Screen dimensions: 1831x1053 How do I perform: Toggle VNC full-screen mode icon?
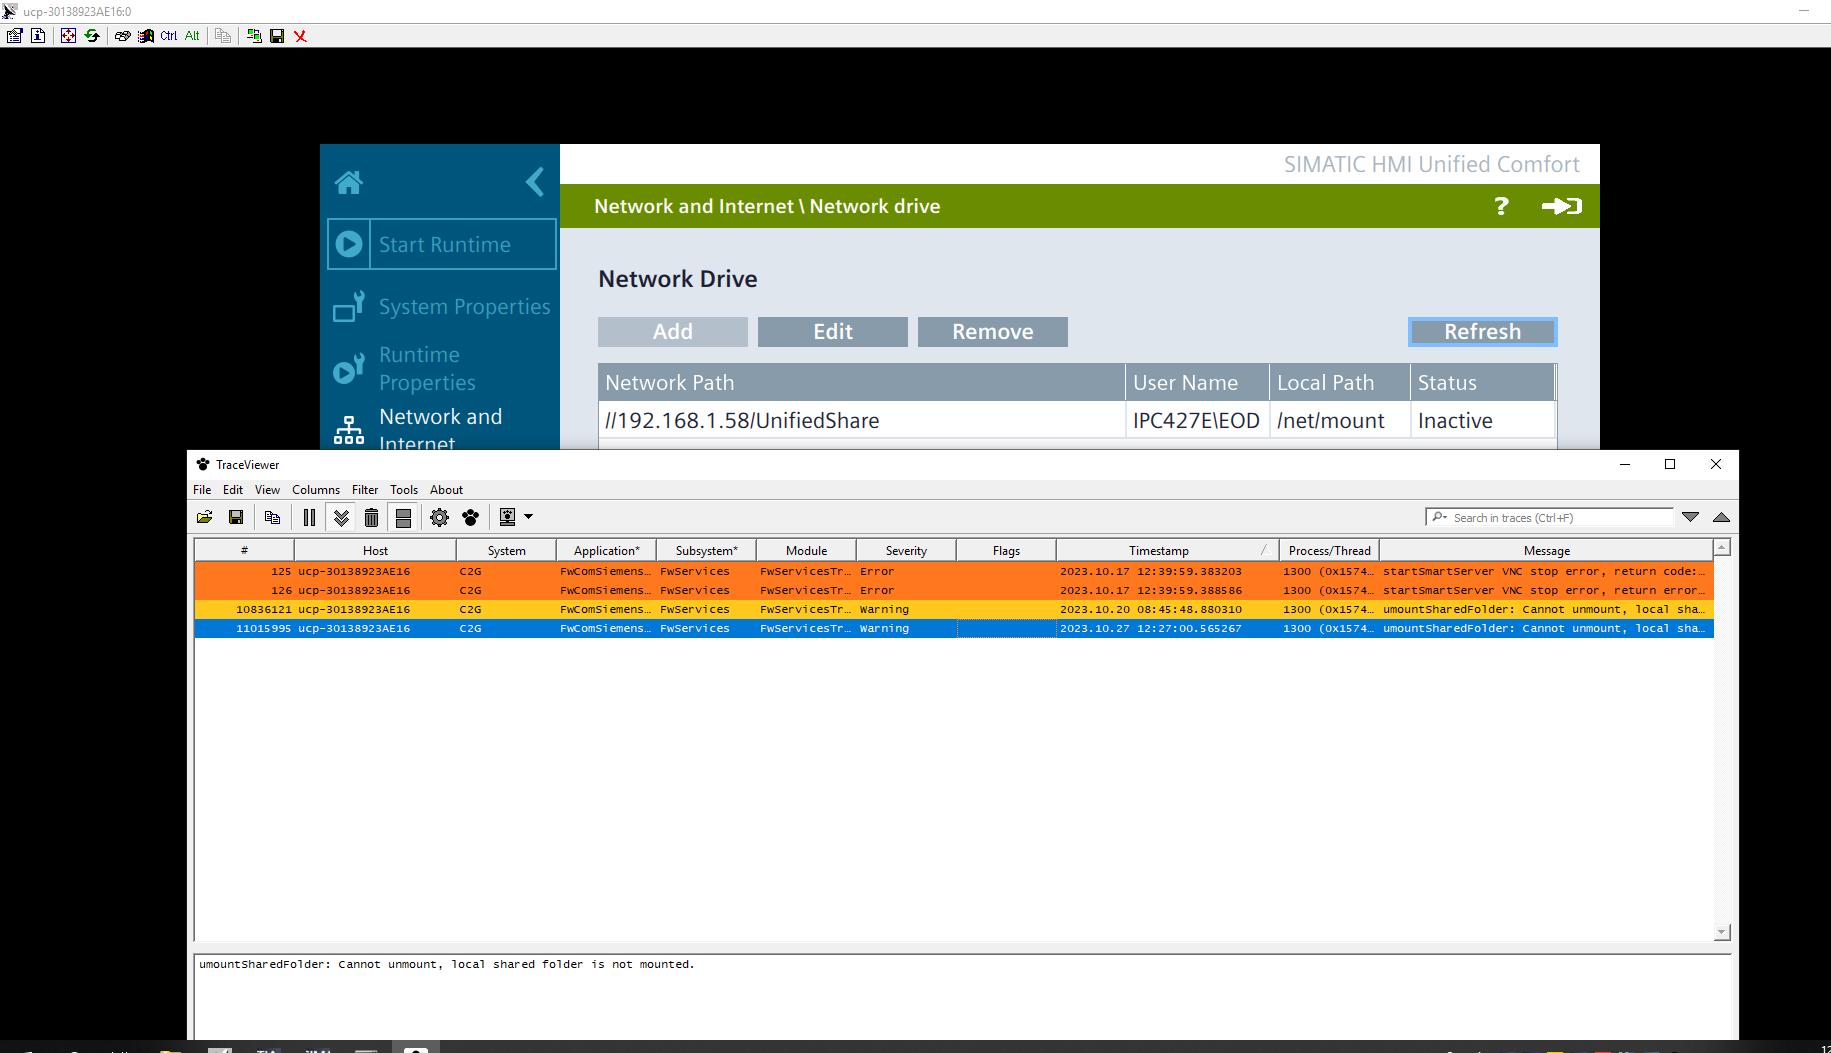pos(68,36)
